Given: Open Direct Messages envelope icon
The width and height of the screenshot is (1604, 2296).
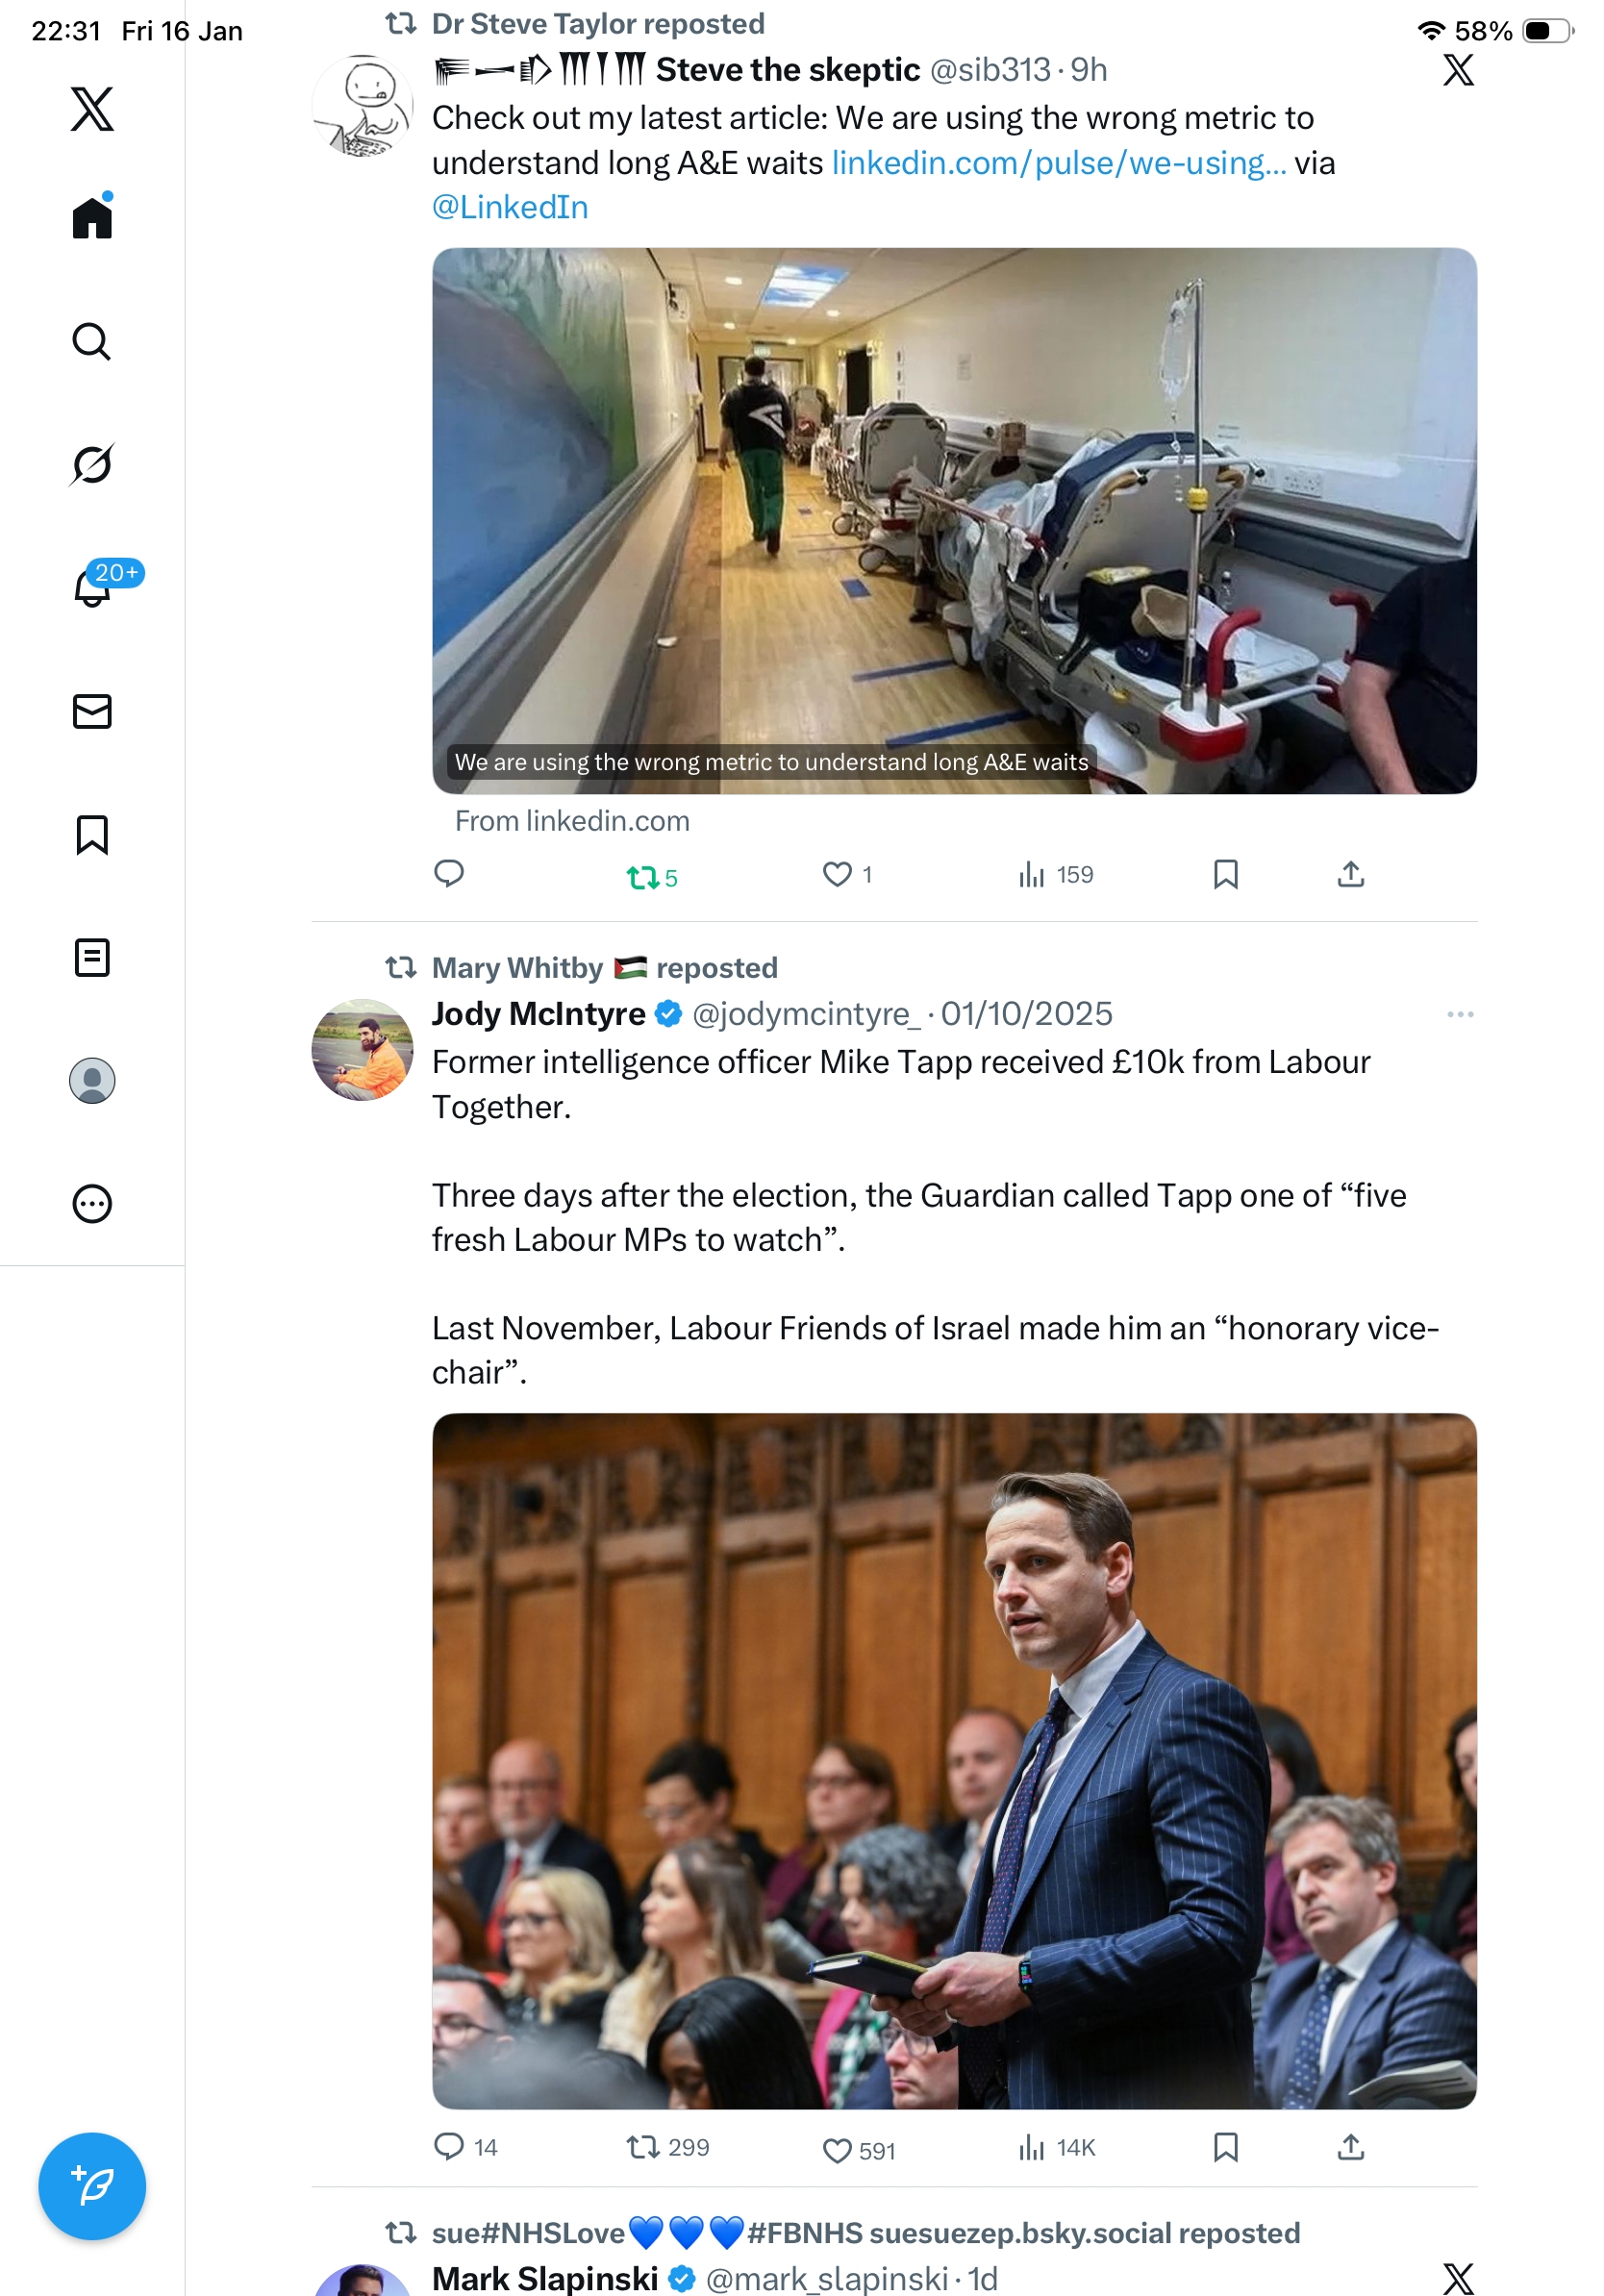Looking at the screenshot, I should click(92, 711).
